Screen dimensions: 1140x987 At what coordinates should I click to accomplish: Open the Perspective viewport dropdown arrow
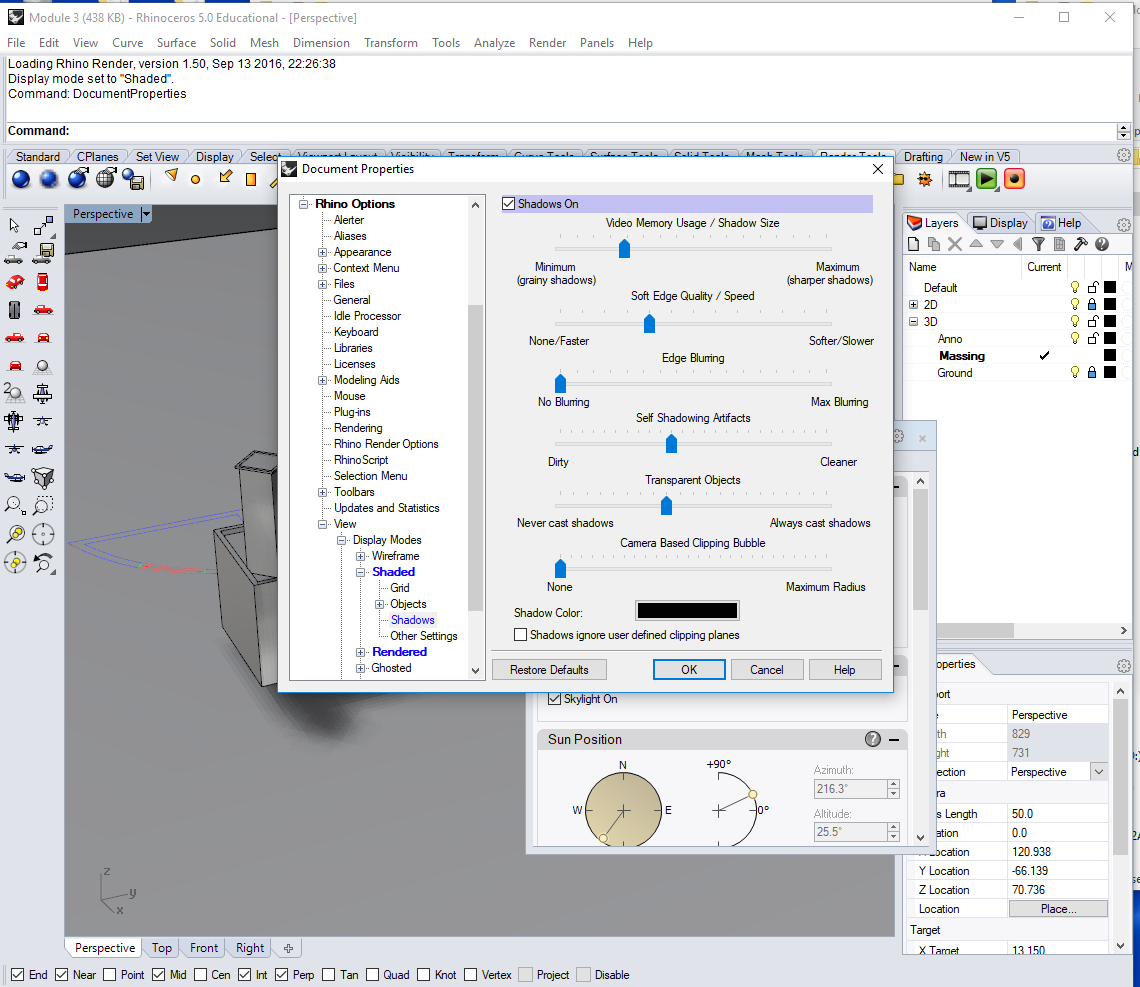[146, 214]
